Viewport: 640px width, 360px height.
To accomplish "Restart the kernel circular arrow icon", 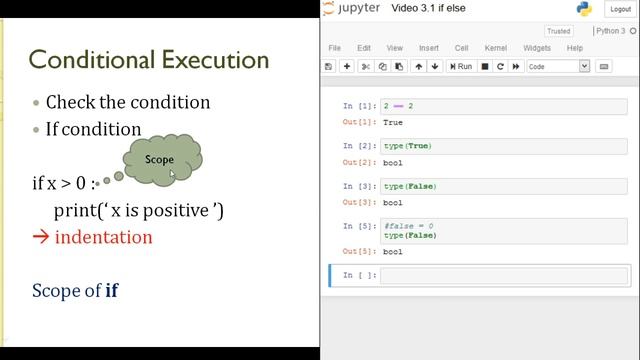I will point(500,67).
